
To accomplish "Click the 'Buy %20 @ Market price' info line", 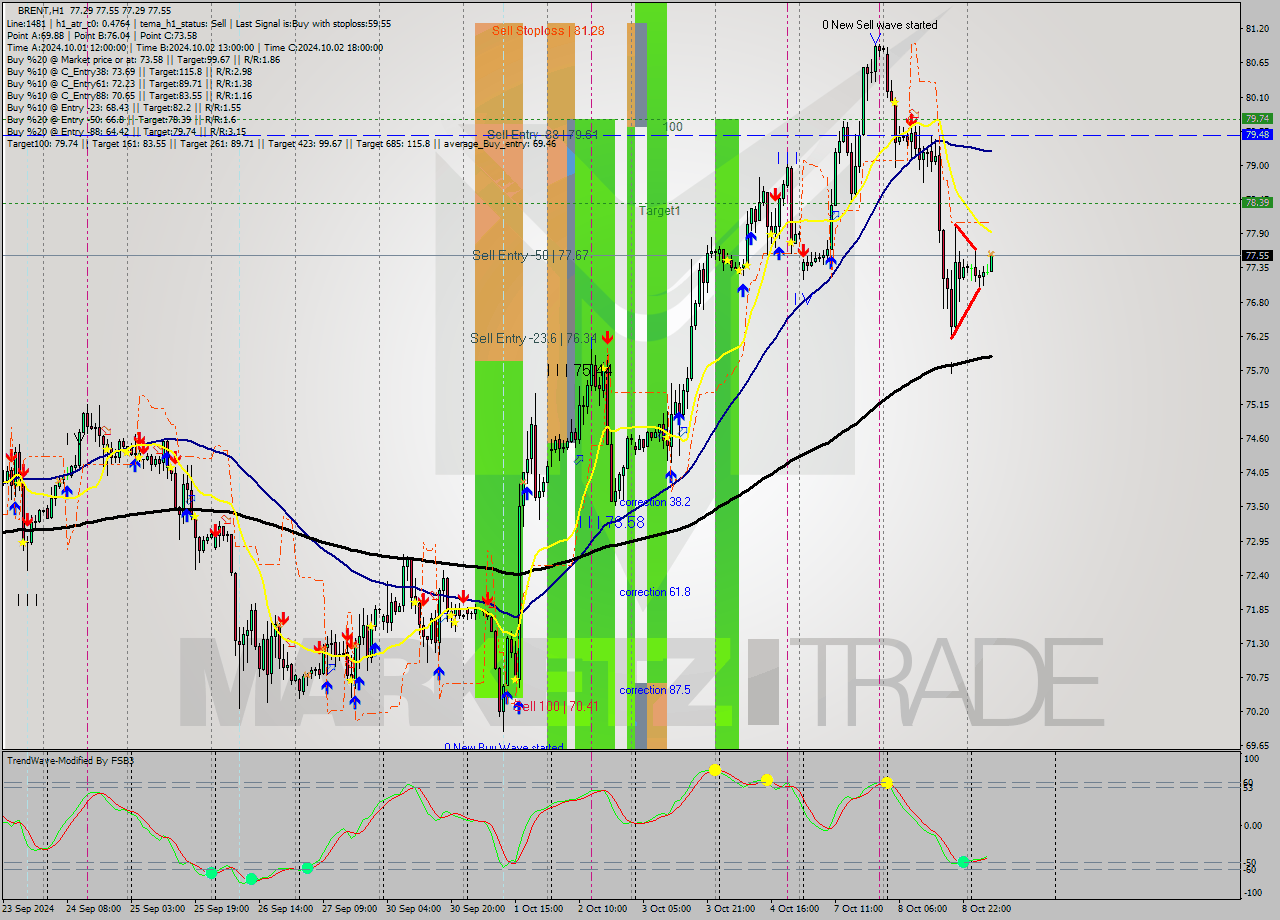I will point(145,59).
